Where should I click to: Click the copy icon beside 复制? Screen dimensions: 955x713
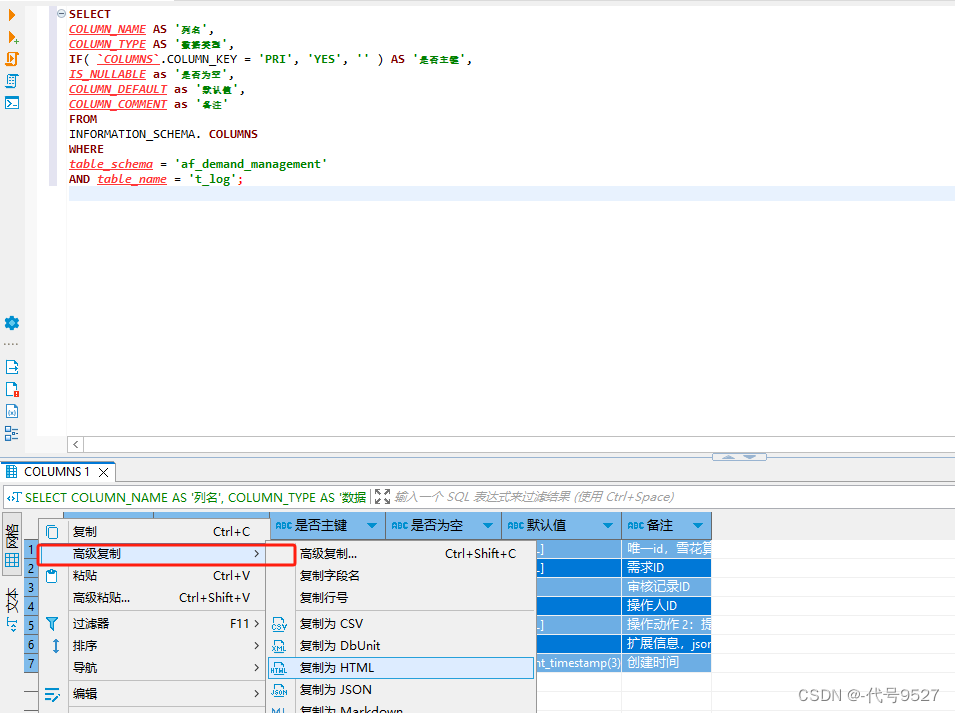[52, 532]
